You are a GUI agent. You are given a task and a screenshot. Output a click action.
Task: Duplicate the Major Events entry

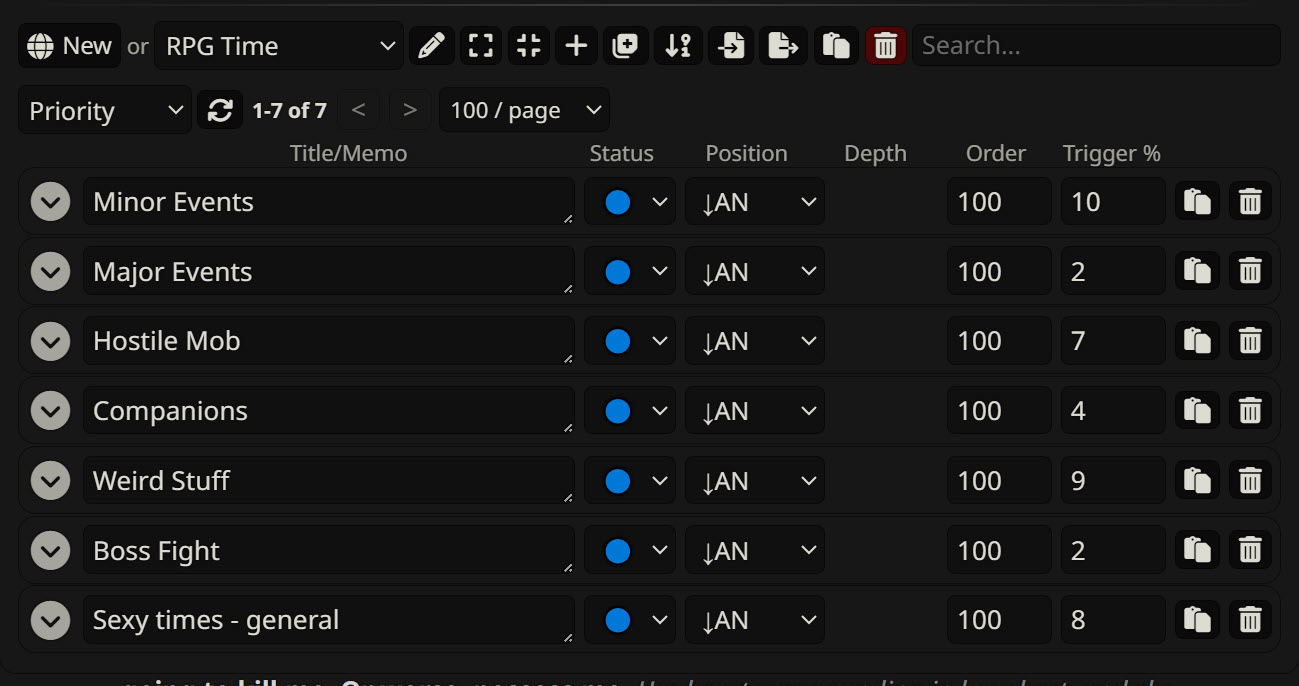1197,272
